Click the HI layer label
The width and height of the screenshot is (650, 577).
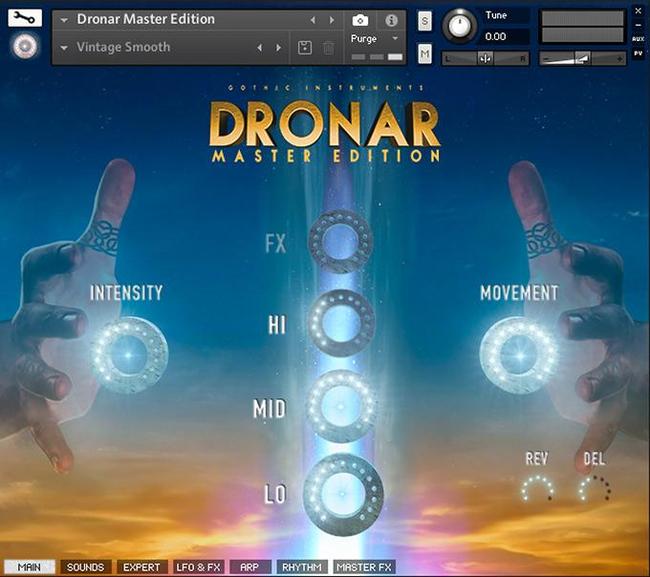[x=277, y=325]
